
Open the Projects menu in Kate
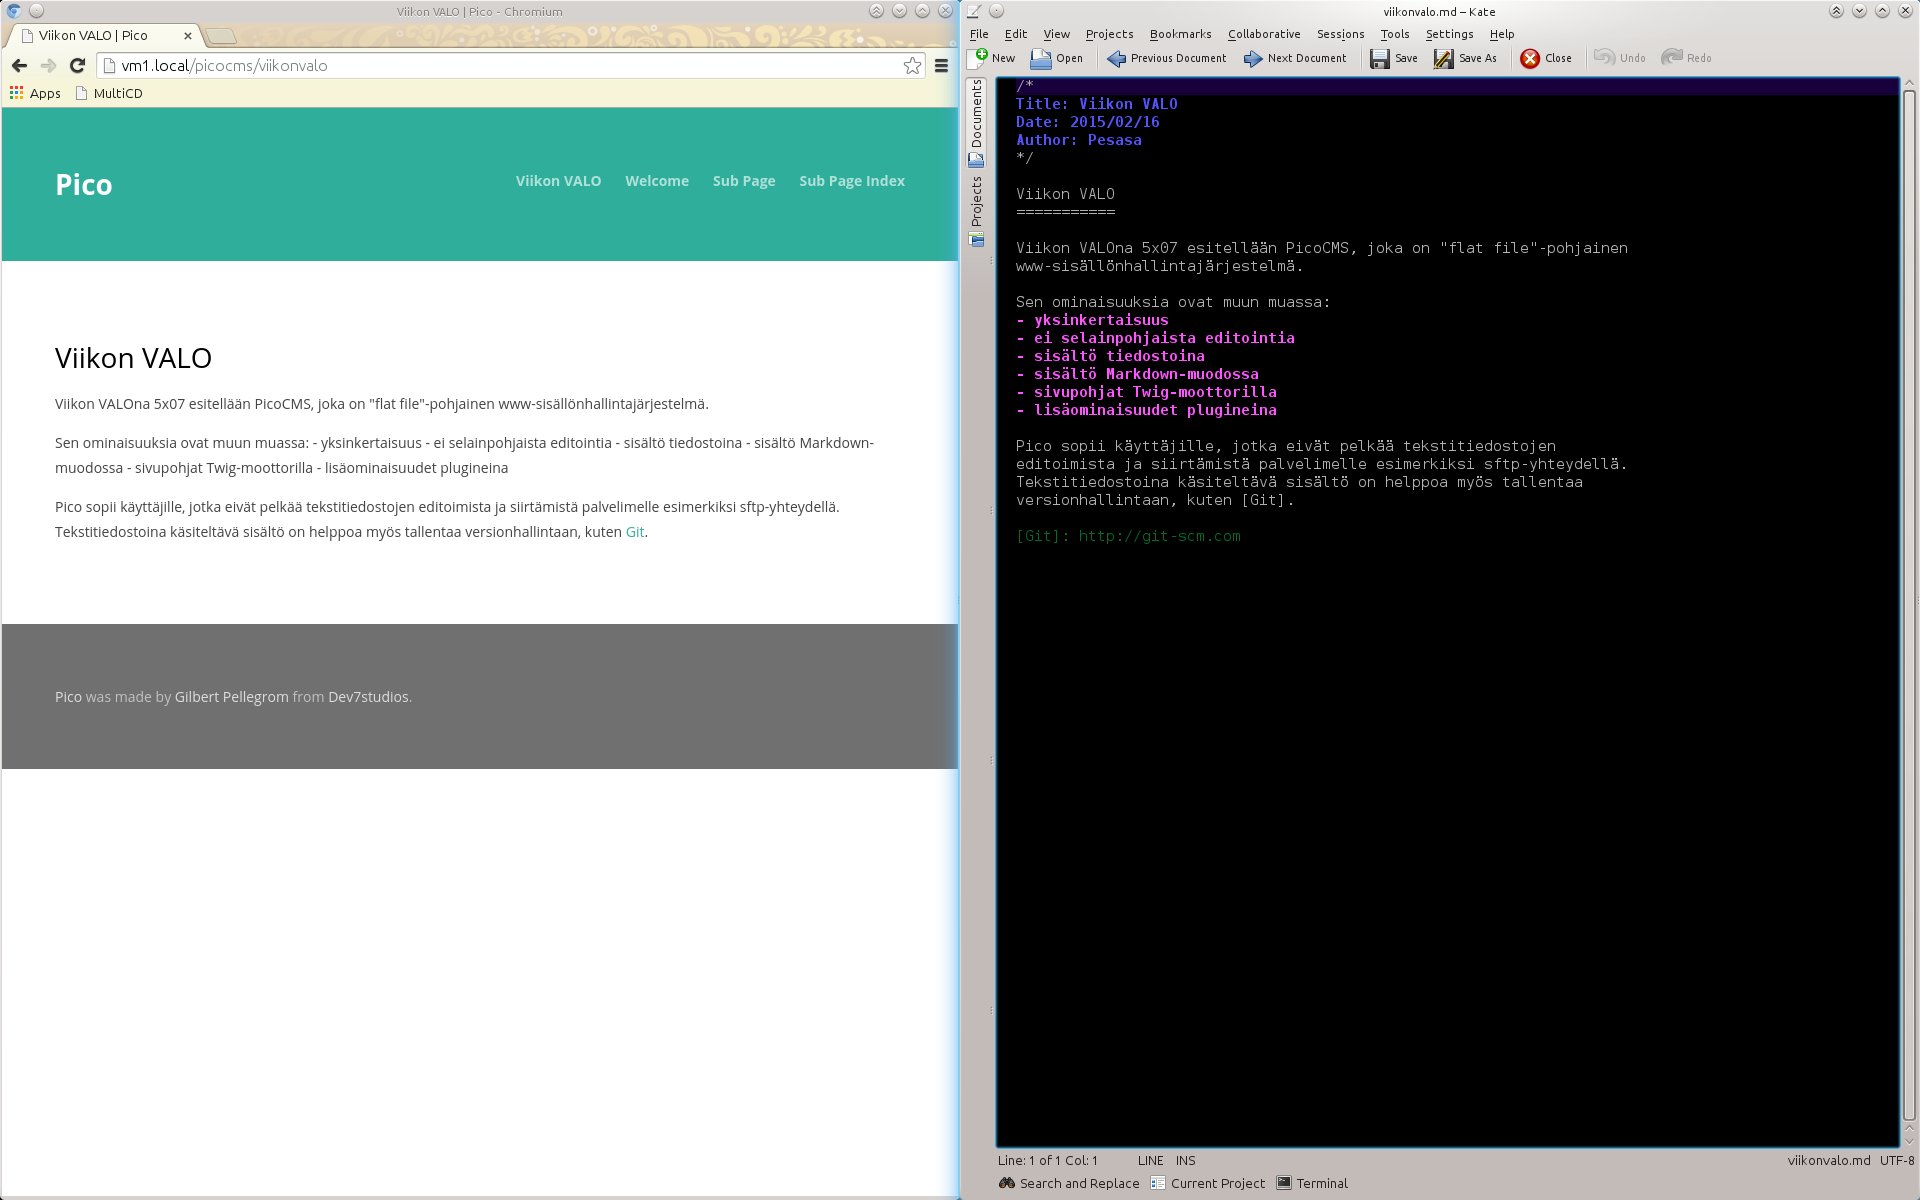(1109, 34)
